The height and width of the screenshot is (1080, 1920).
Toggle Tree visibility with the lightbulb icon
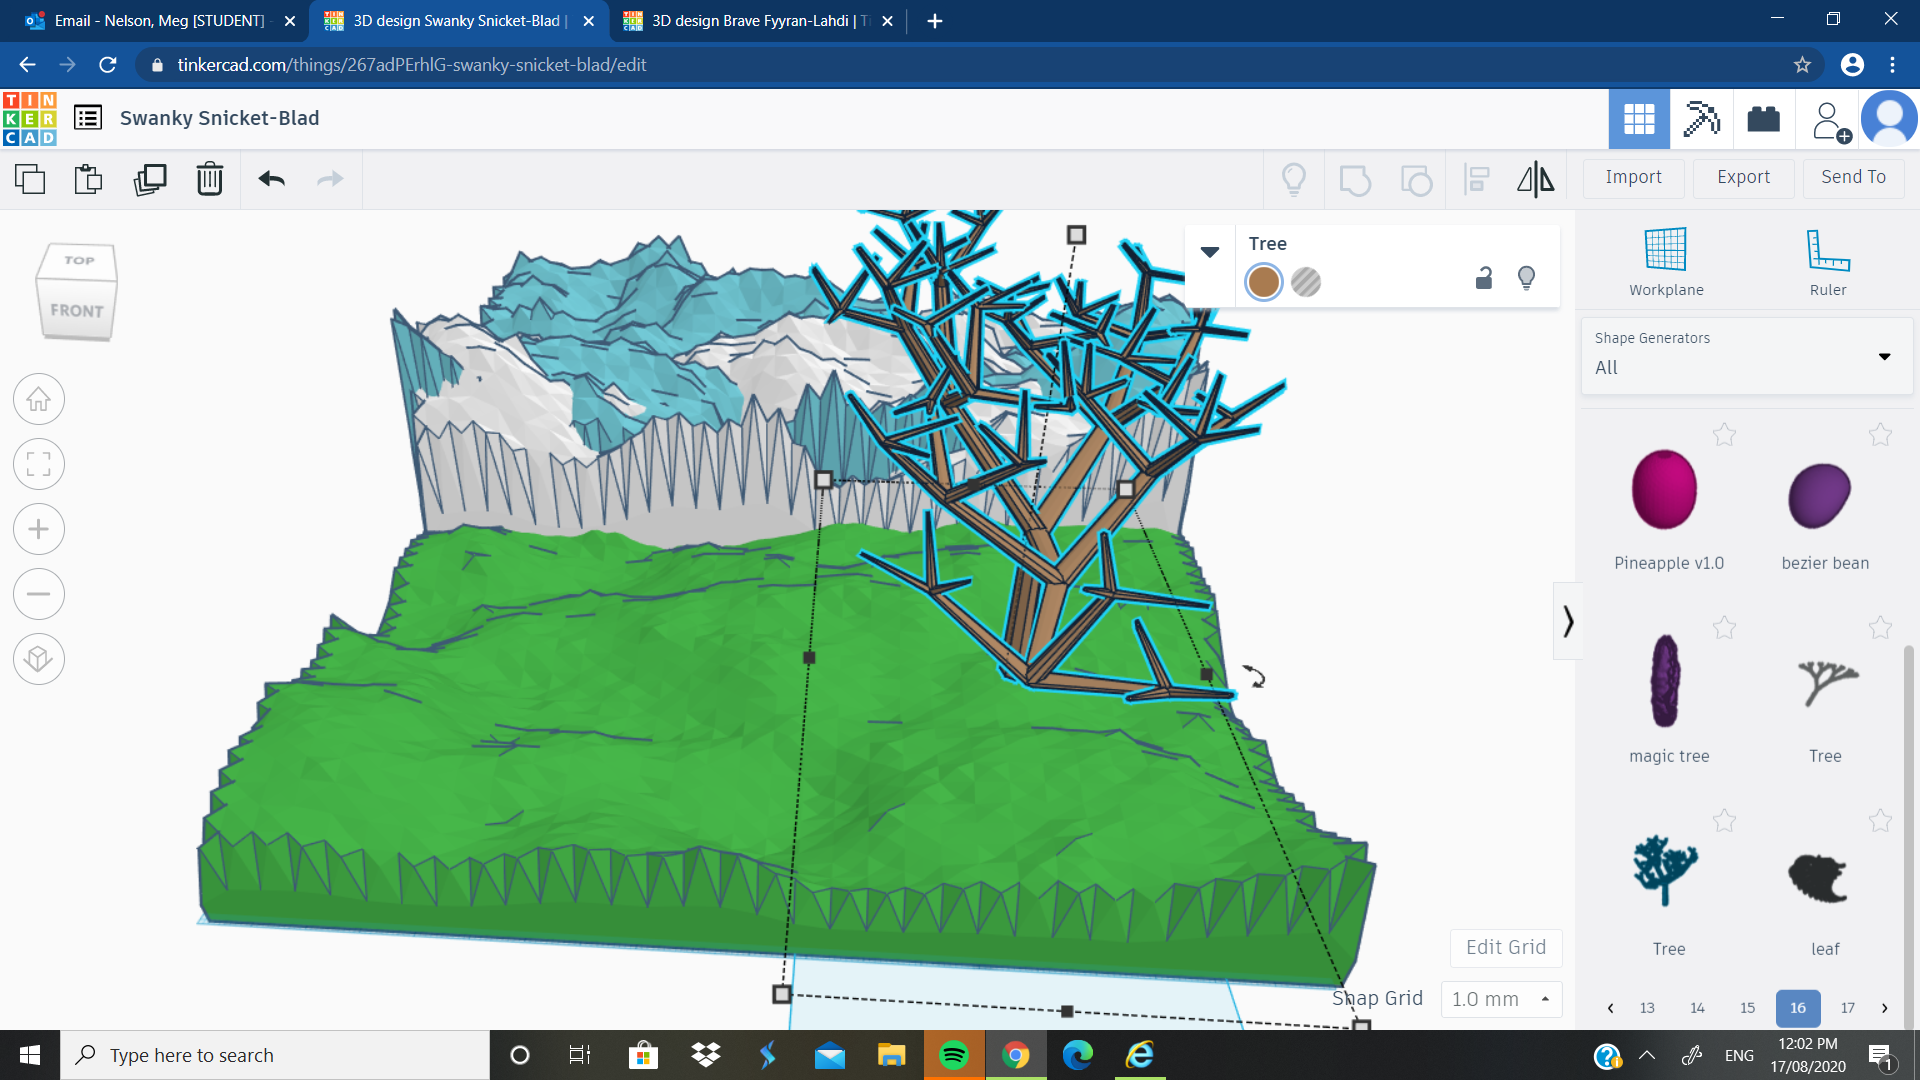pyautogui.click(x=1526, y=279)
